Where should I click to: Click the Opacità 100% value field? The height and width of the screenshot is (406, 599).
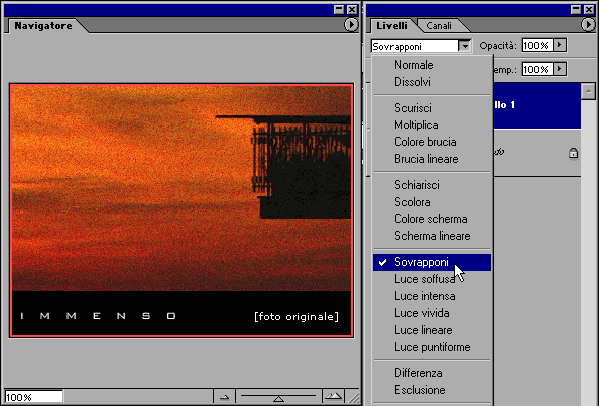(x=537, y=45)
